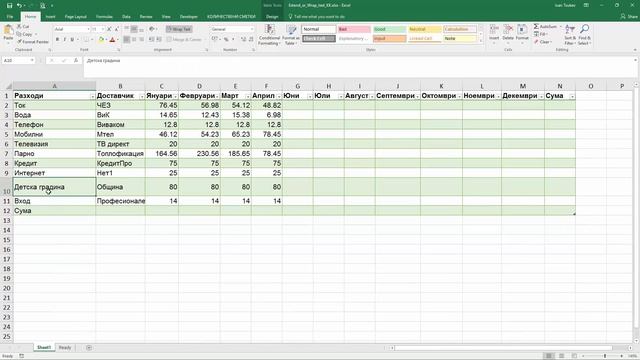This screenshot has height=360, width=640.
Task: Click the Clear eraser command
Action: click(x=543, y=42)
